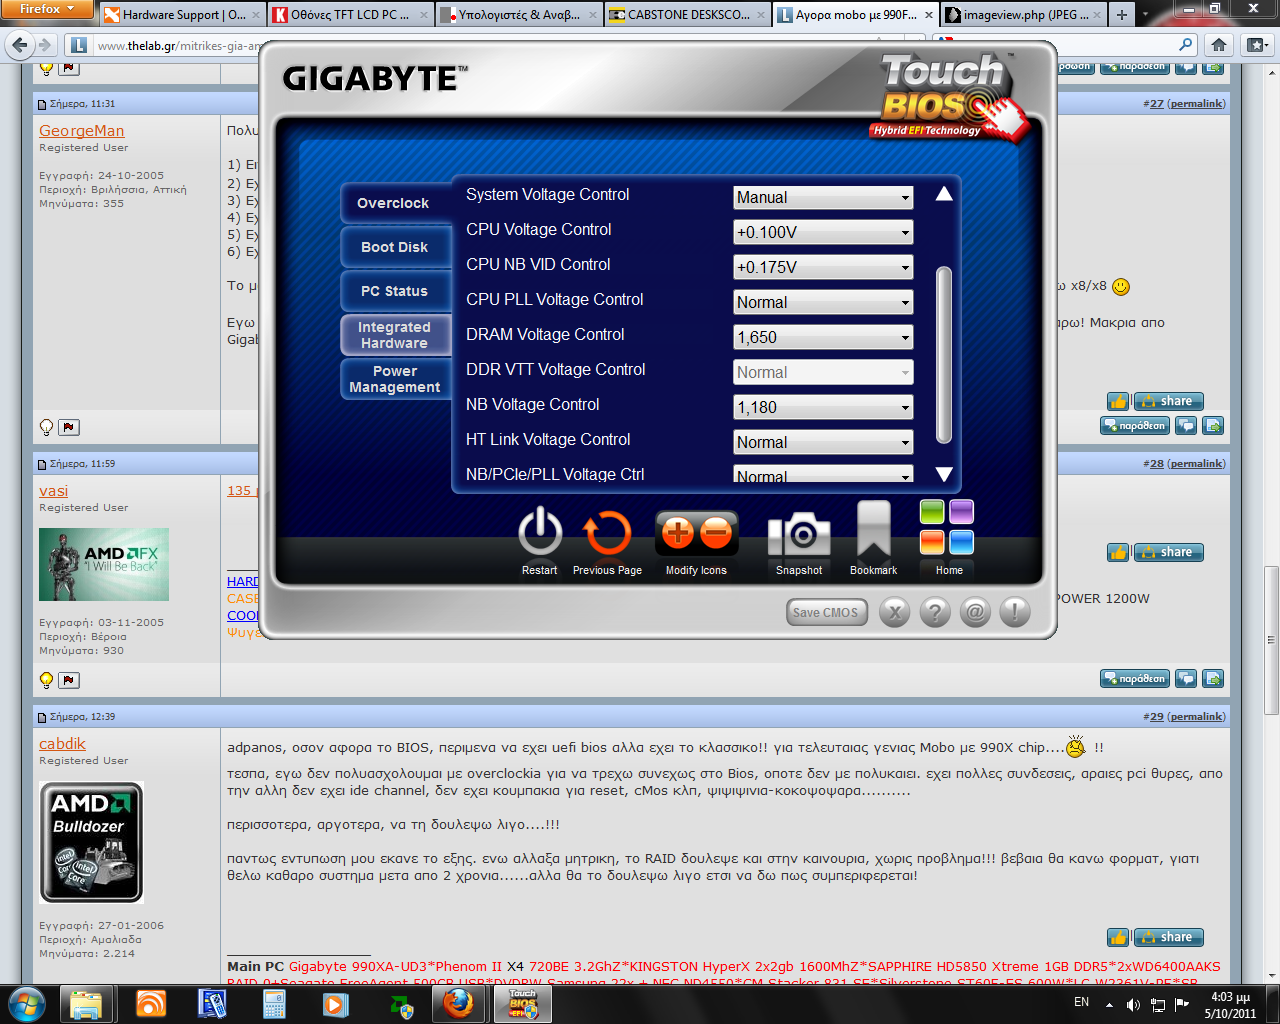Click the round exclamation mark button
Viewport: 1280px width, 1024px height.
[x=1015, y=612]
